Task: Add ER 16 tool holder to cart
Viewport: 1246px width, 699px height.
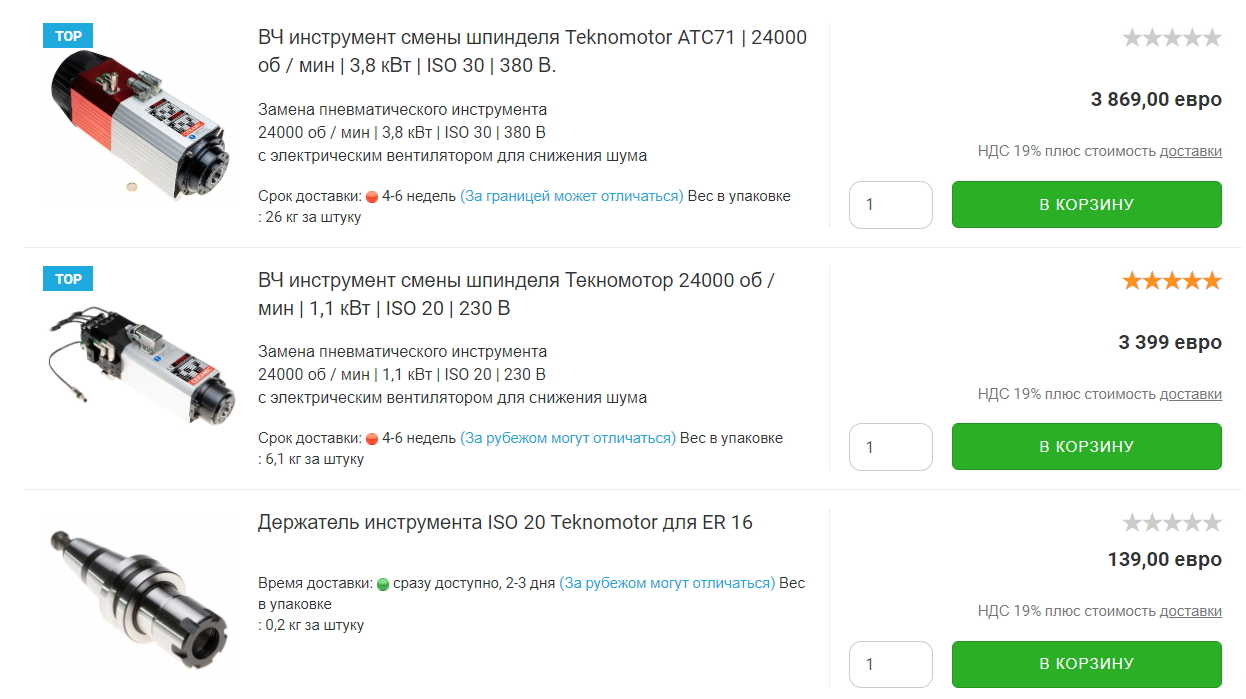Action: (x=1086, y=664)
